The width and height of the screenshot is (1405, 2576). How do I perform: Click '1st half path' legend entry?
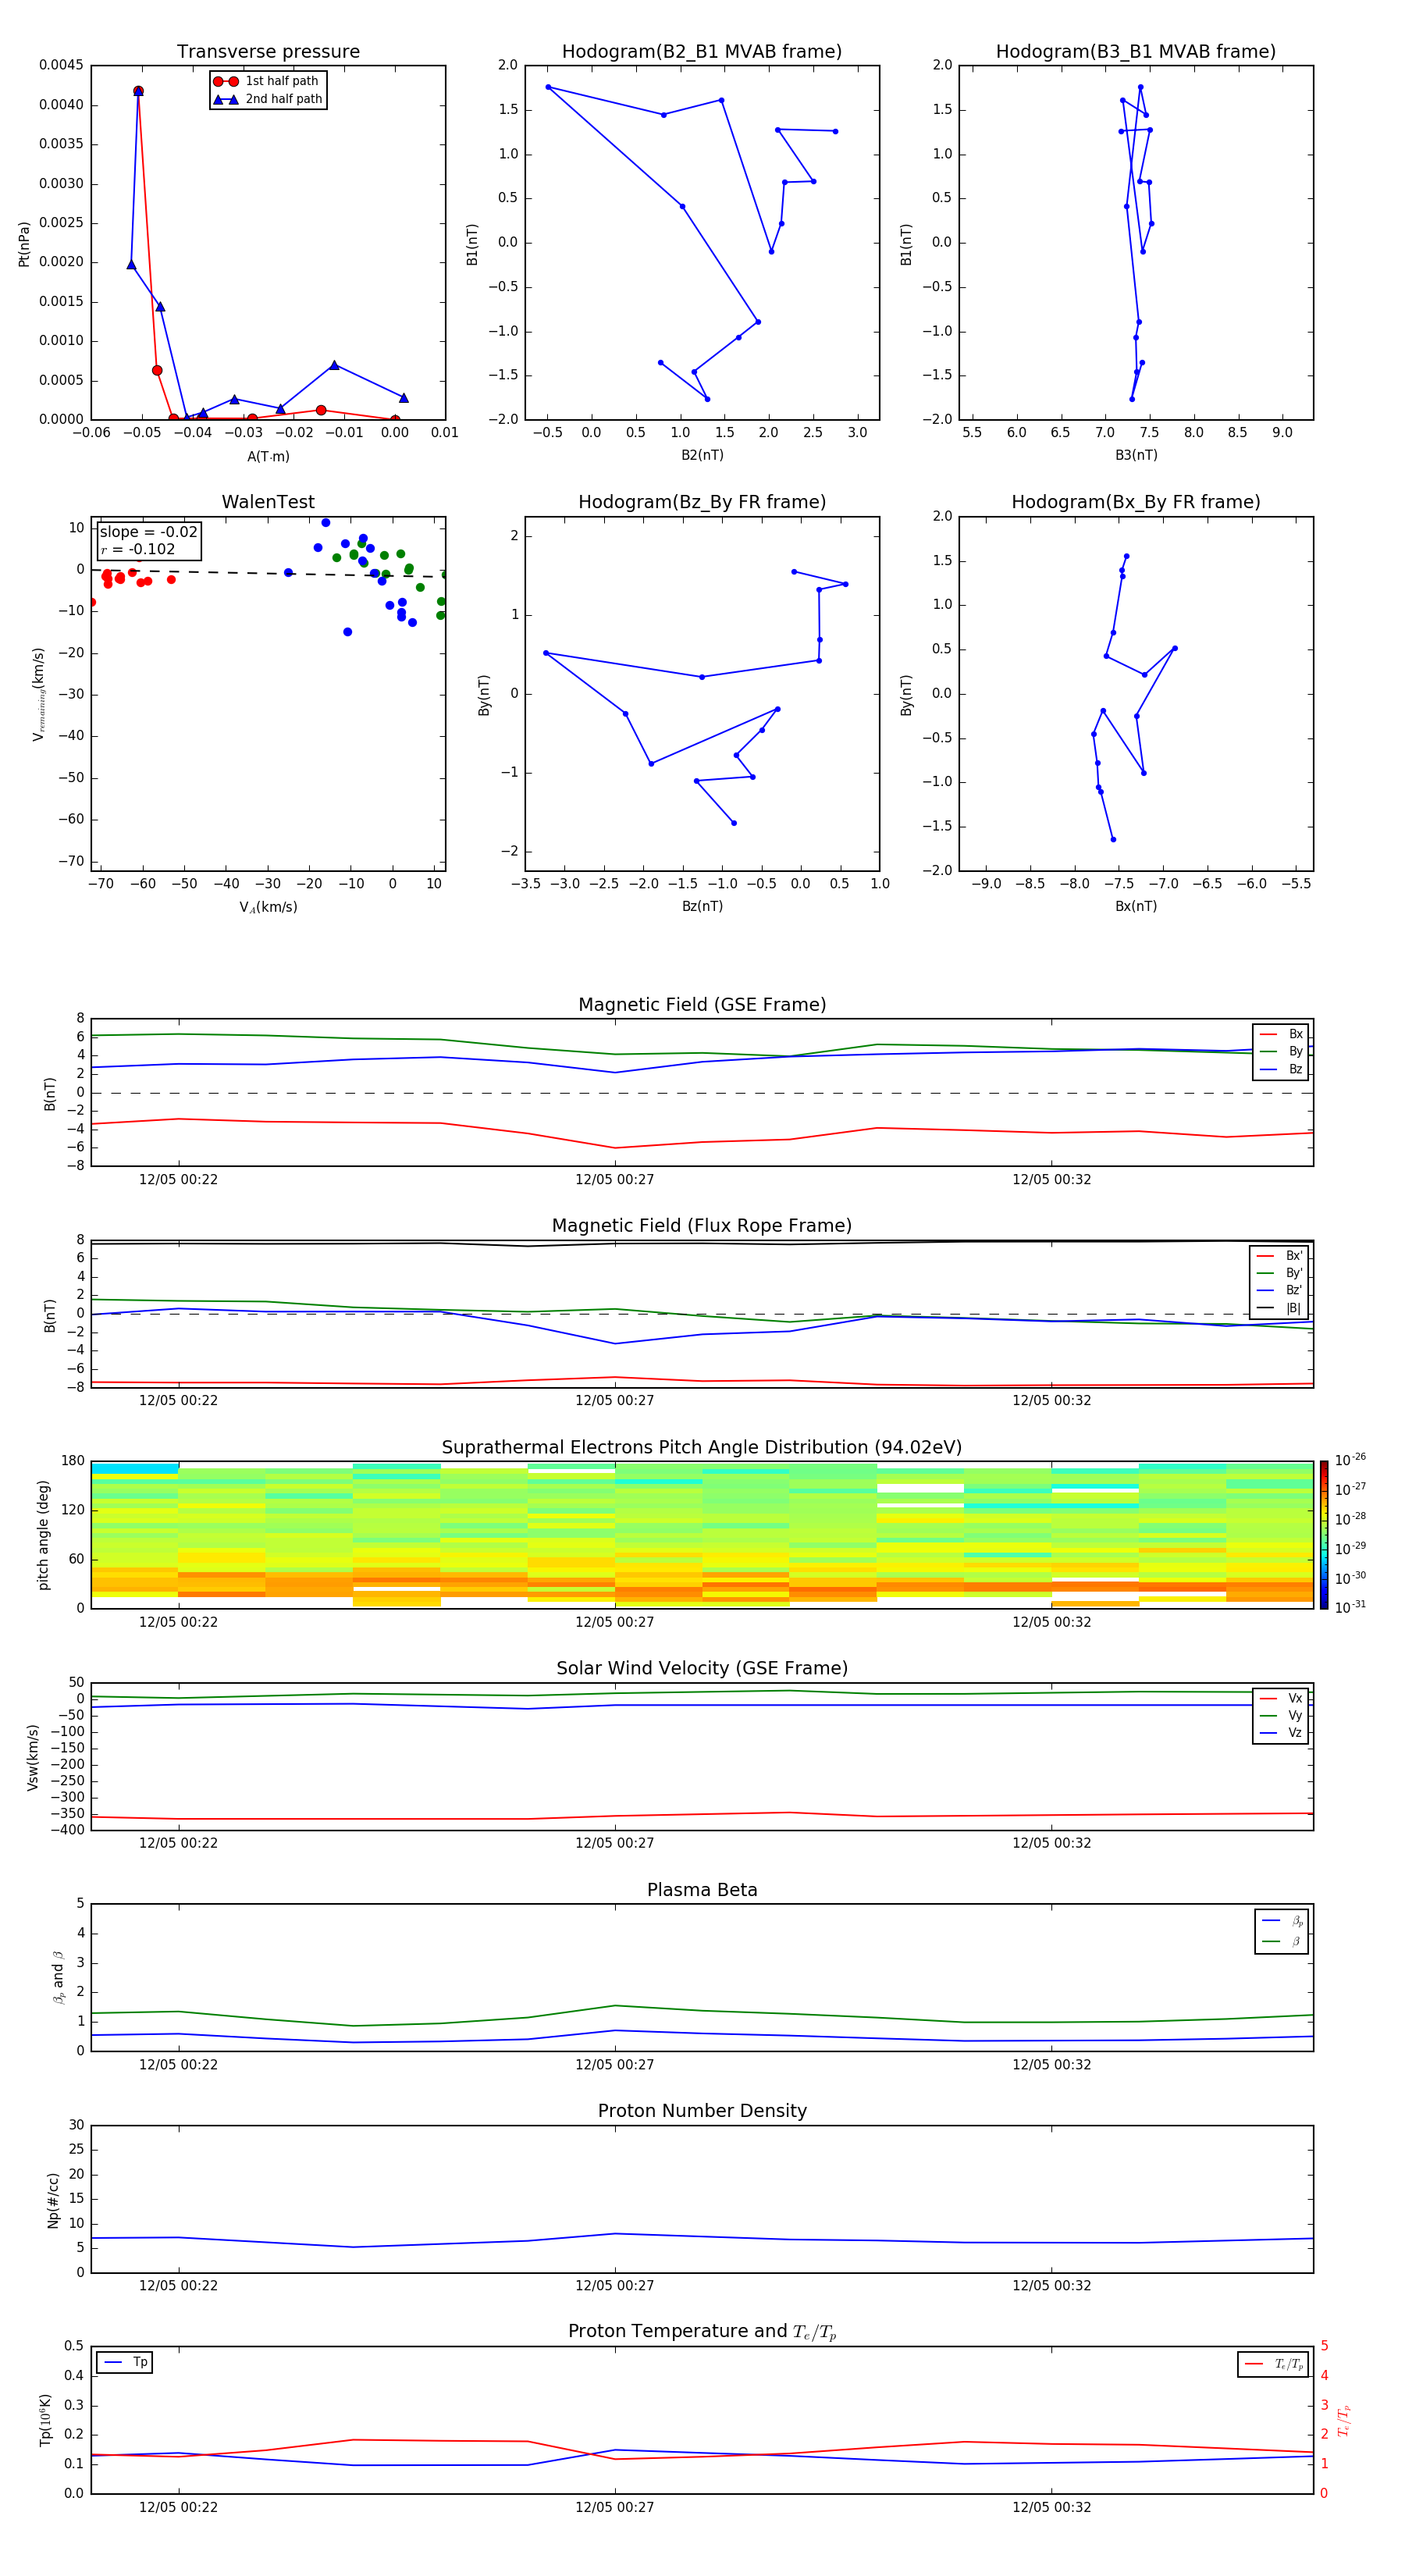(x=266, y=81)
